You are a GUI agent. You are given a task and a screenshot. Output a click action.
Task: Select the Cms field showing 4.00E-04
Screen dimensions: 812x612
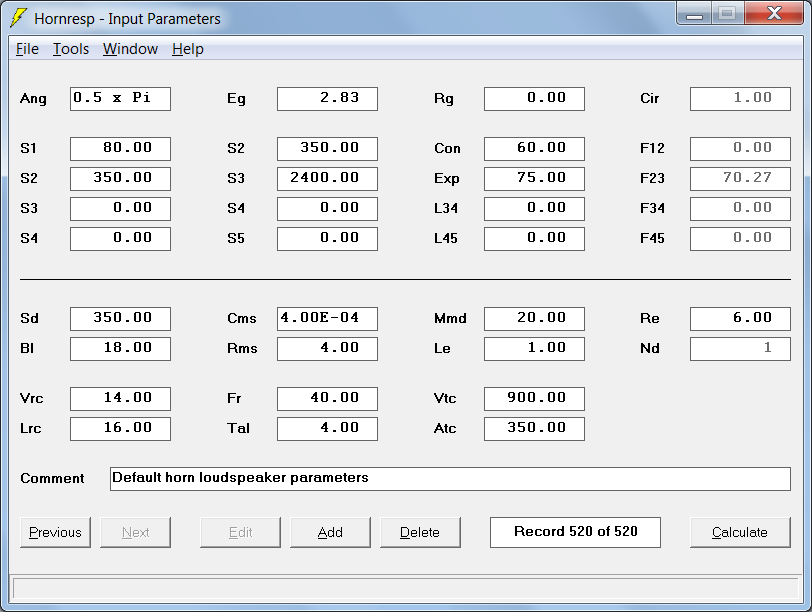coord(327,318)
